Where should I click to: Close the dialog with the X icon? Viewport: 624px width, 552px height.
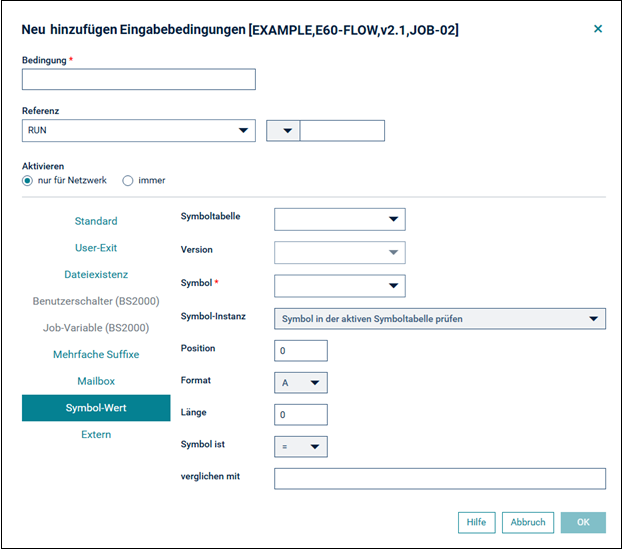pos(598,29)
